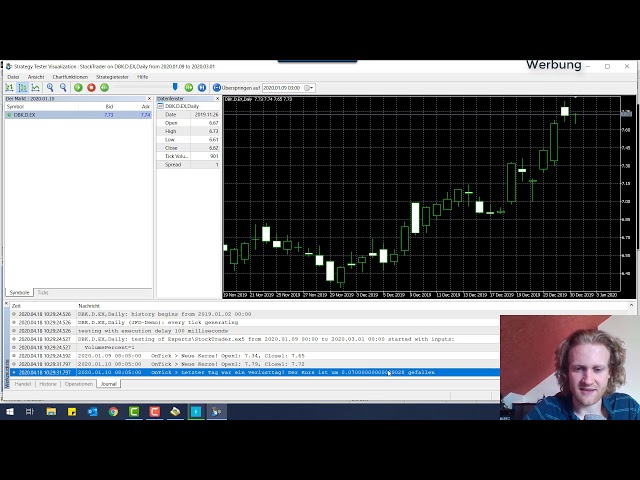Click the green fast-forward playback button
The image size is (640, 480).
tap(188, 88)
